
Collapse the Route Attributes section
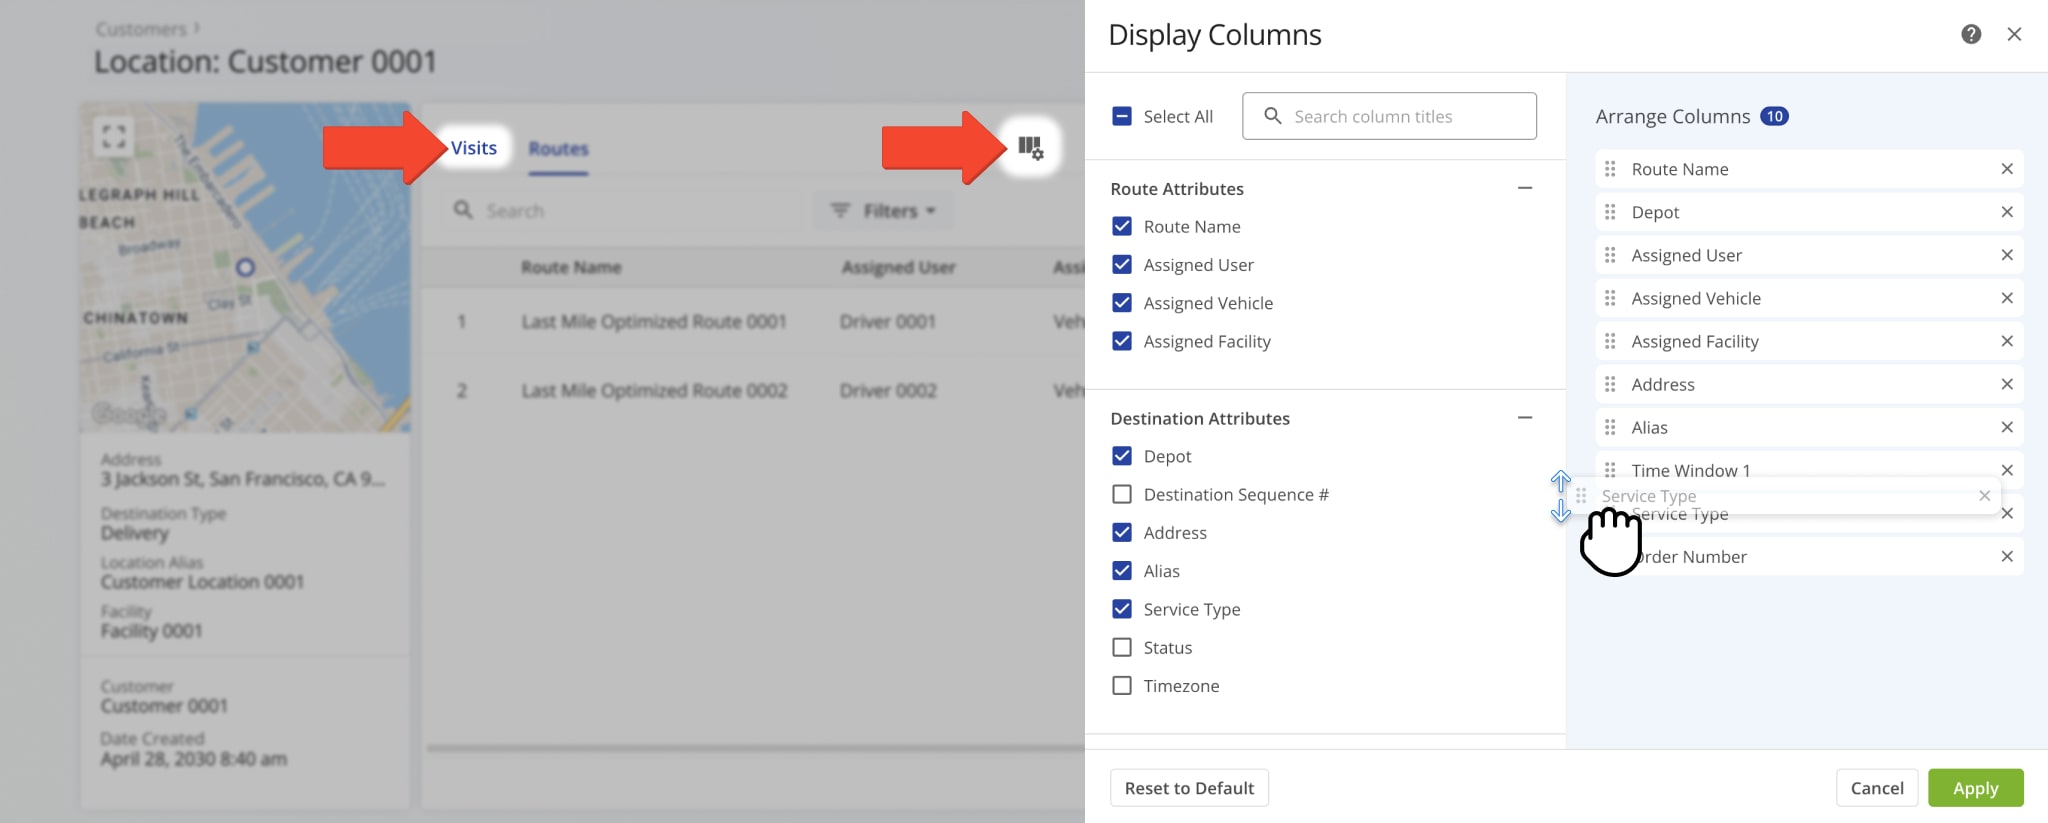1524,188
